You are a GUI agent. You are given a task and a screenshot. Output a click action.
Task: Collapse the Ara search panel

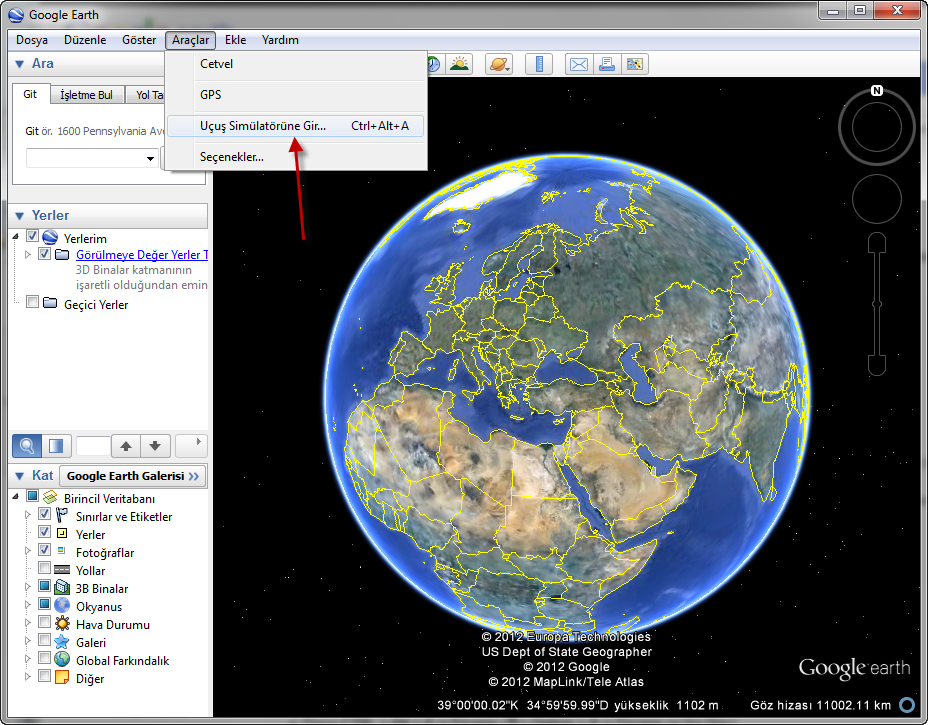coord(19,64)
